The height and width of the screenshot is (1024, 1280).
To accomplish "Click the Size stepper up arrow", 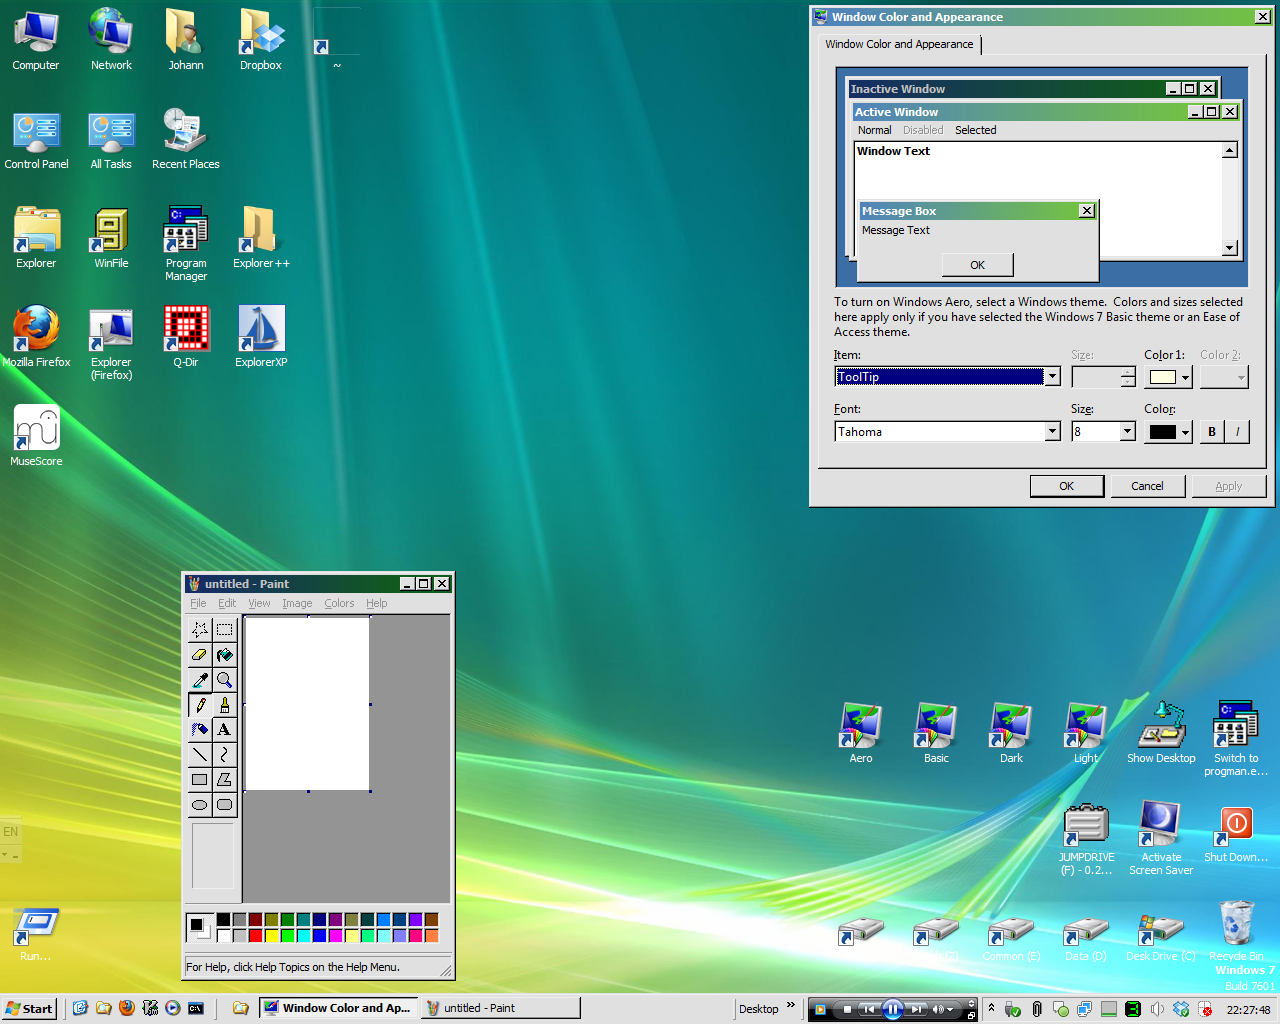I will coord(1128,372).
